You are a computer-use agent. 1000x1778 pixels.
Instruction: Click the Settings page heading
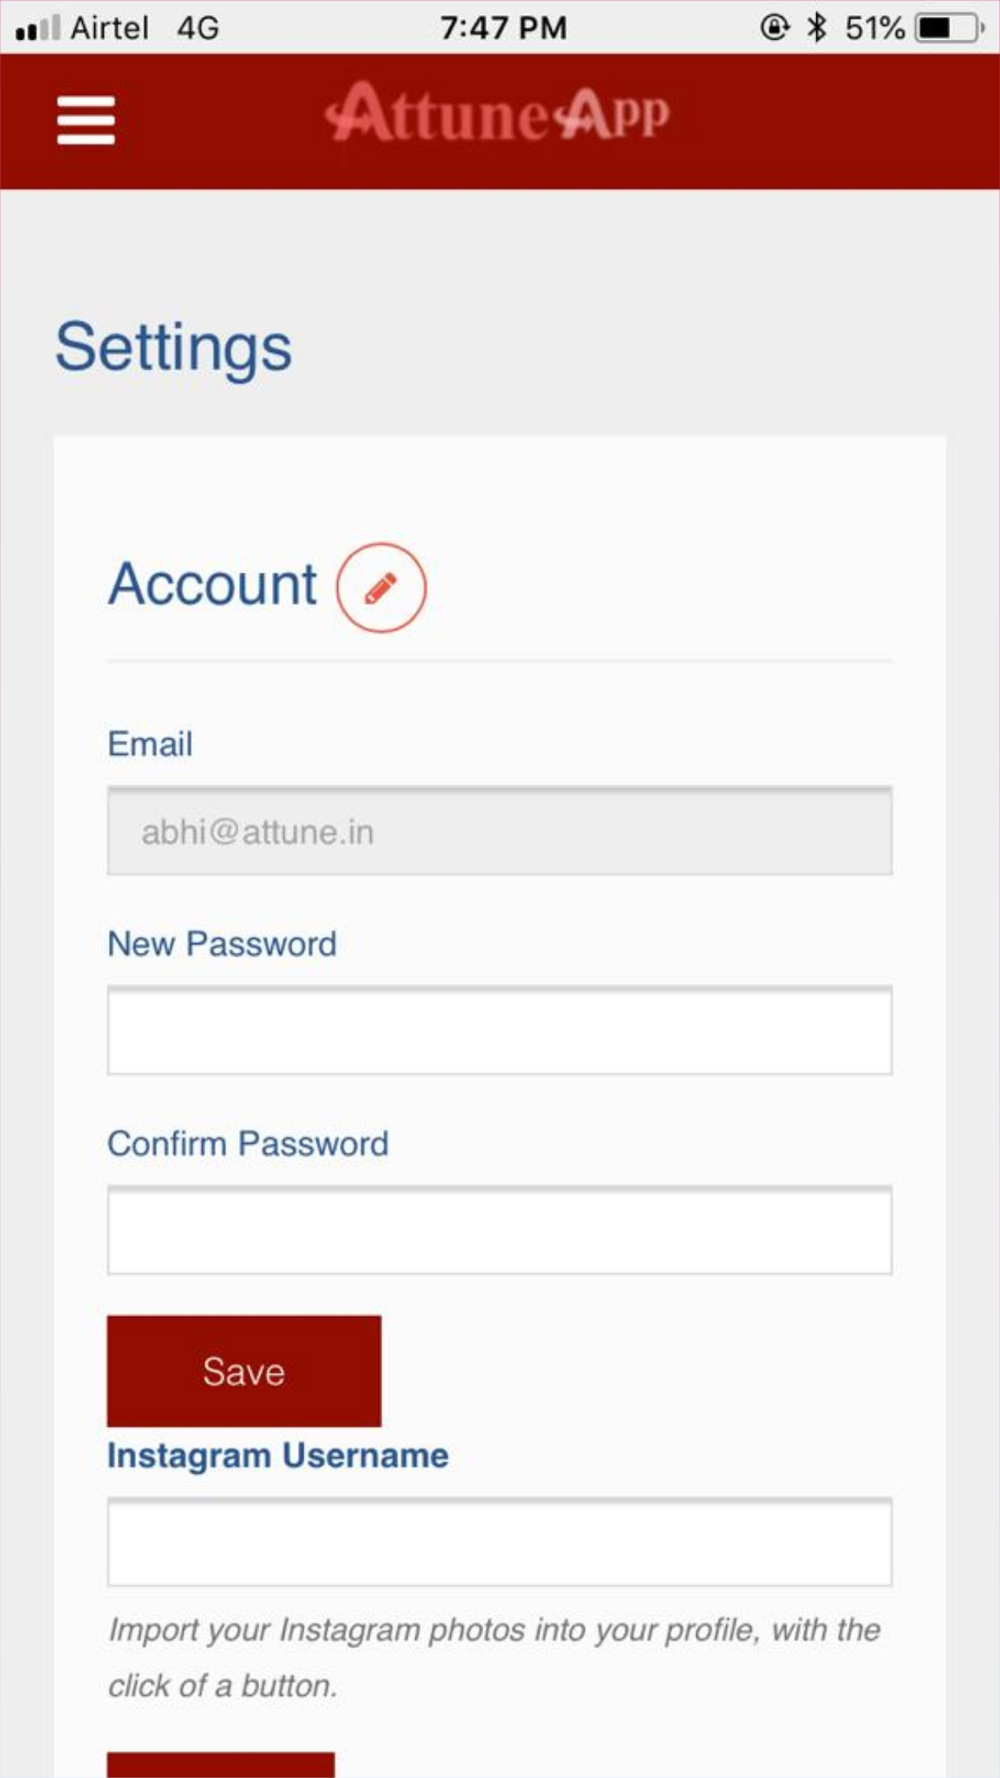[174, 348]
